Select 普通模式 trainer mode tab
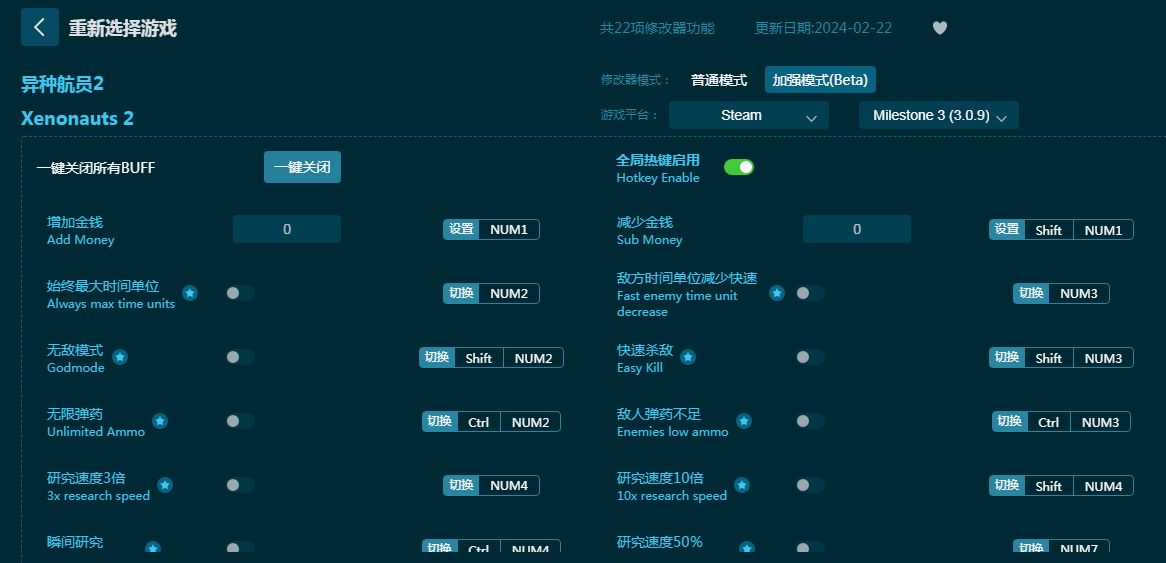Screen dimensions: 1166x563 [x=719, y=80]
